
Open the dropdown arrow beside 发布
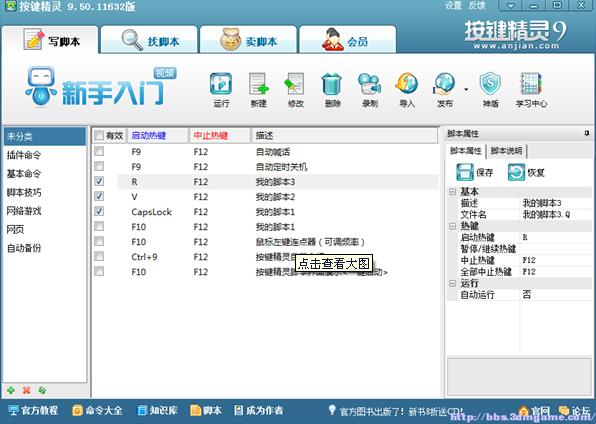tap(466, 90)
